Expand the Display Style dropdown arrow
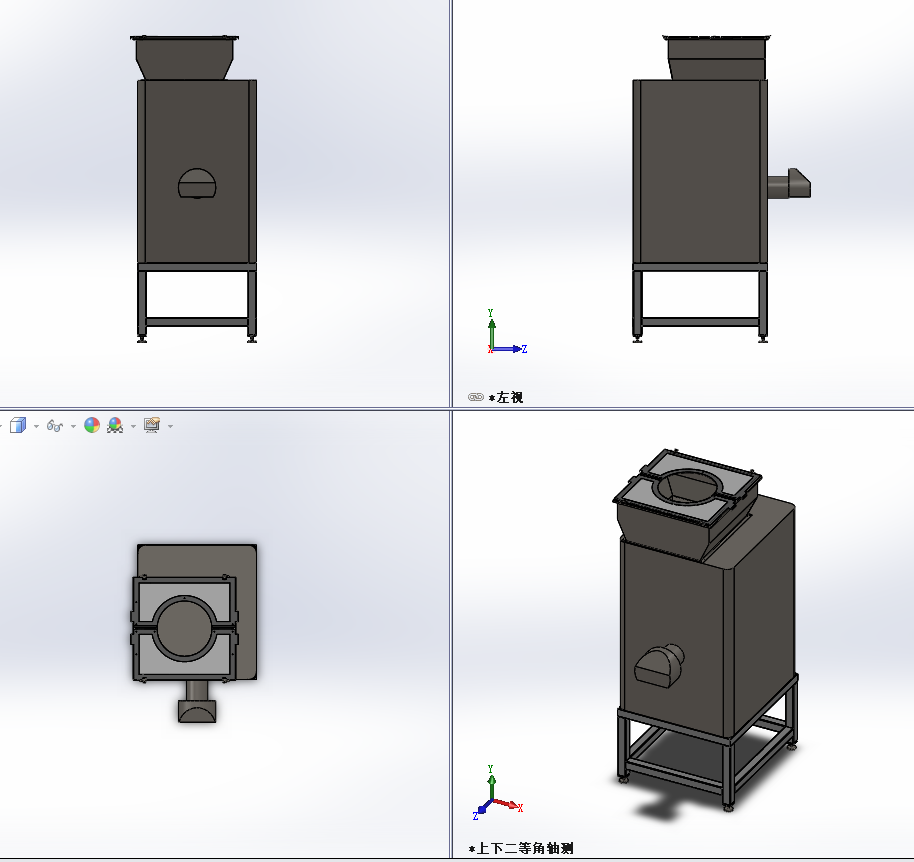The height and width of the screenshot is (862, 914). pyautogui.click(x=36, y=427)
